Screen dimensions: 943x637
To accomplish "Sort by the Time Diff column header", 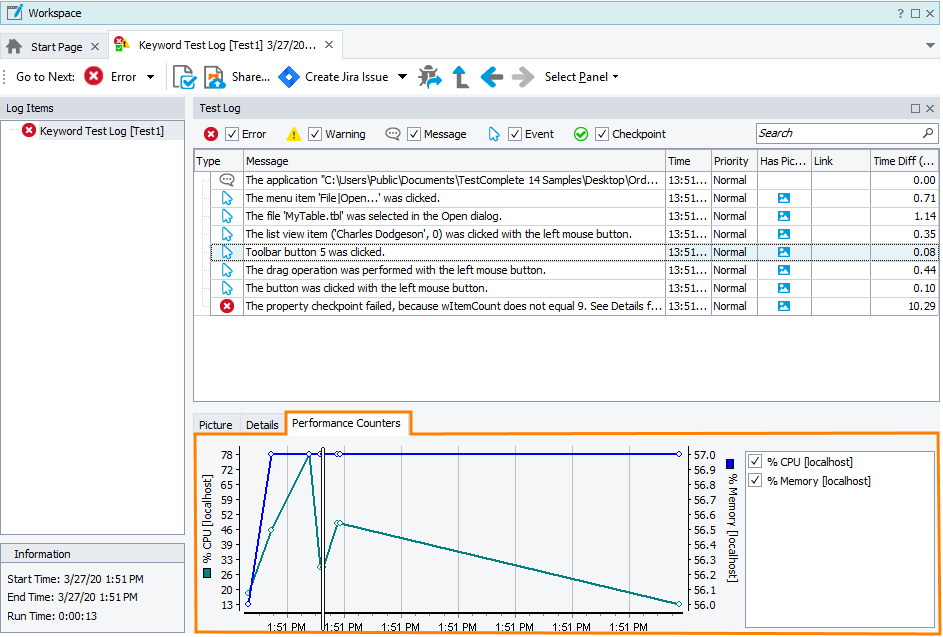I will 904,161.
